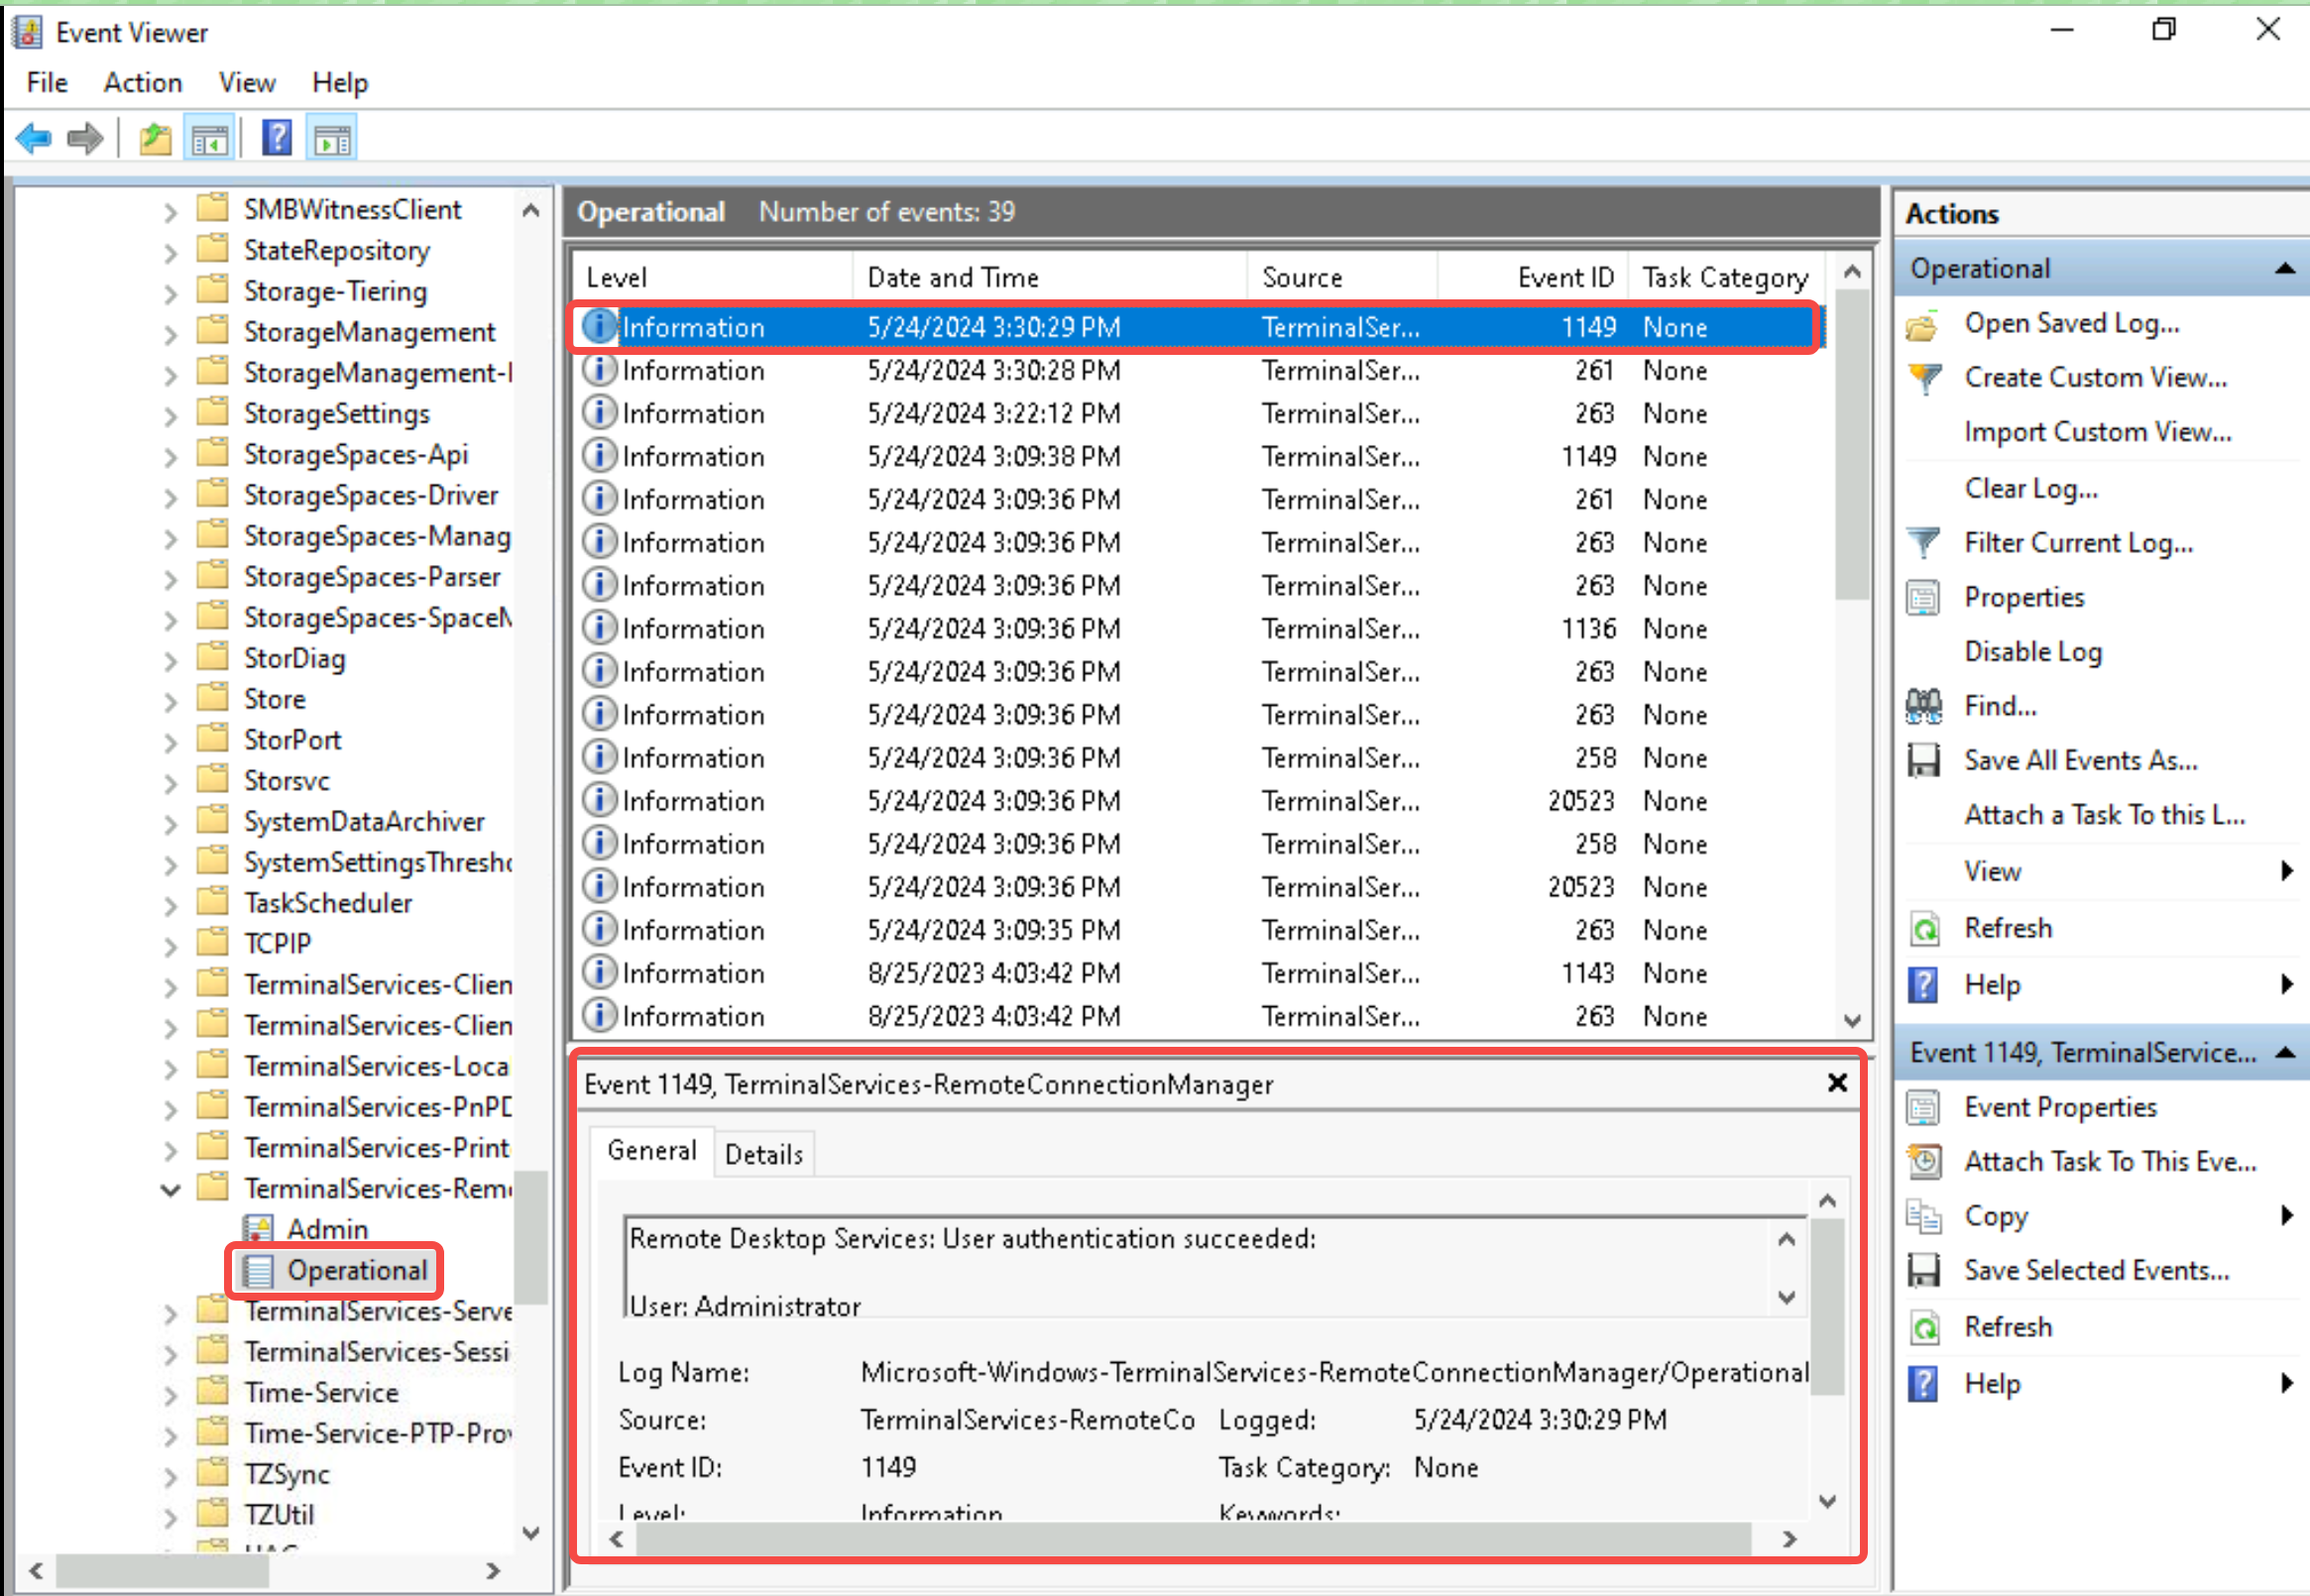
Task: Expand the SMBWitnessClient tree node
Action: [x=170, y=211]
